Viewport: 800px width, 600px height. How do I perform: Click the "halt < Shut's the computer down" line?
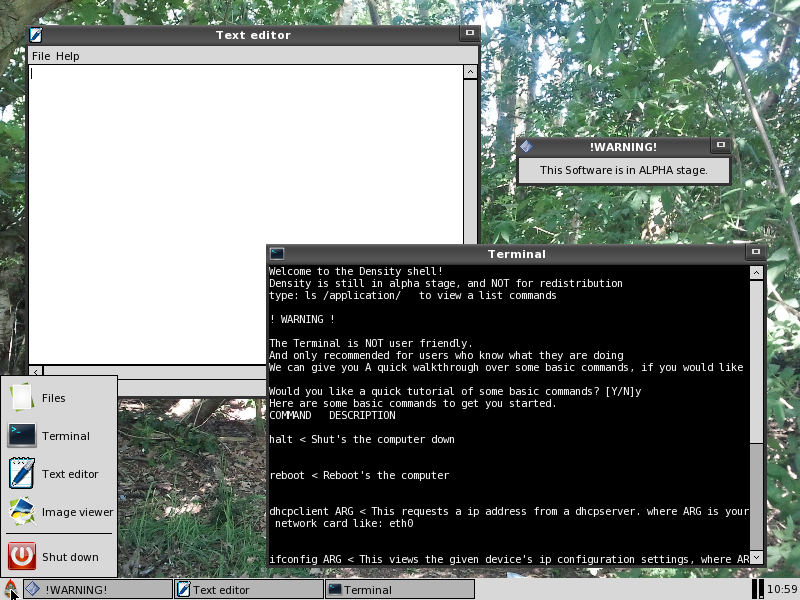362,439
